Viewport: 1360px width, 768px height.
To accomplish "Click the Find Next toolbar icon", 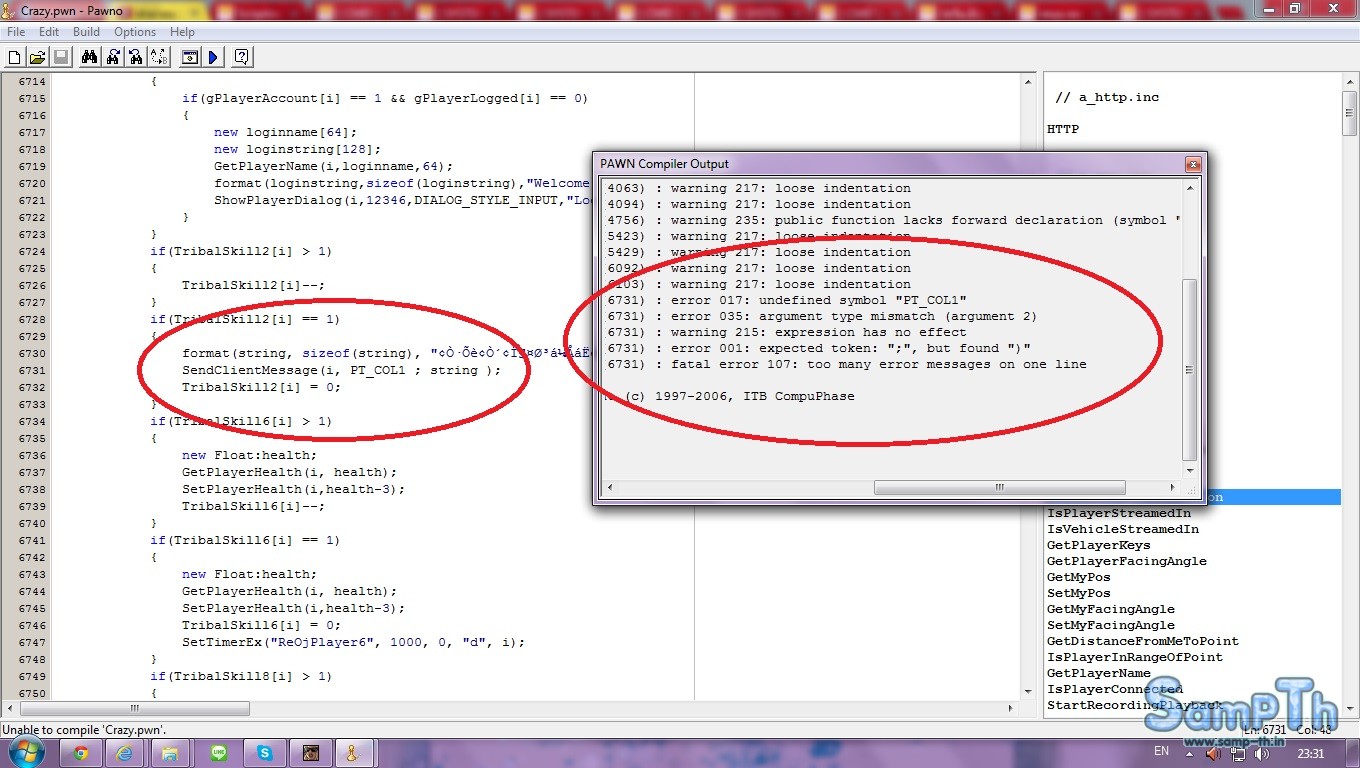I will [112, 57].
